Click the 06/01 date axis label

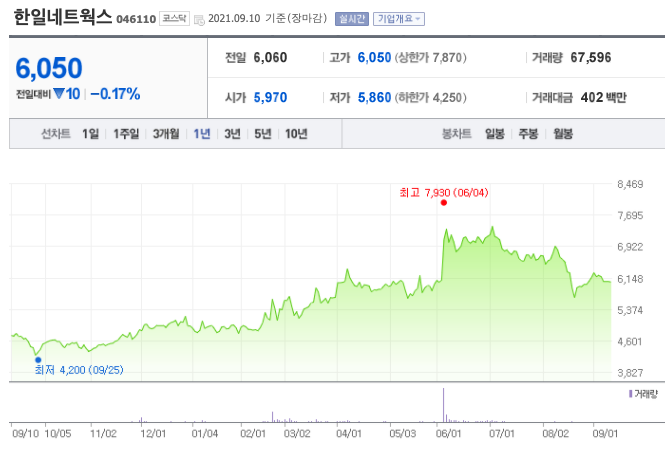point(448,434)
